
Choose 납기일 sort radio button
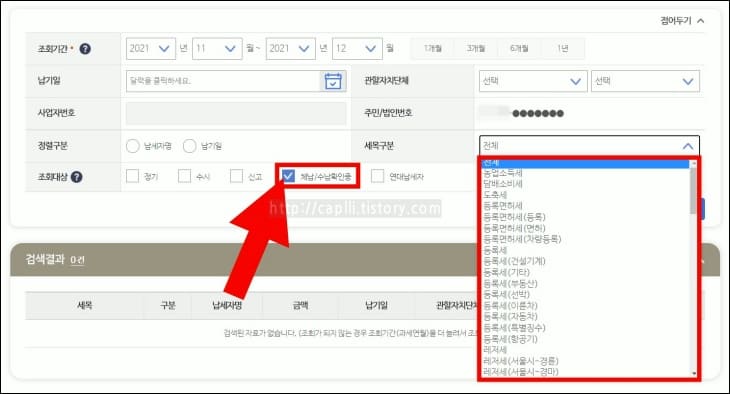click(x=189, y=146)
